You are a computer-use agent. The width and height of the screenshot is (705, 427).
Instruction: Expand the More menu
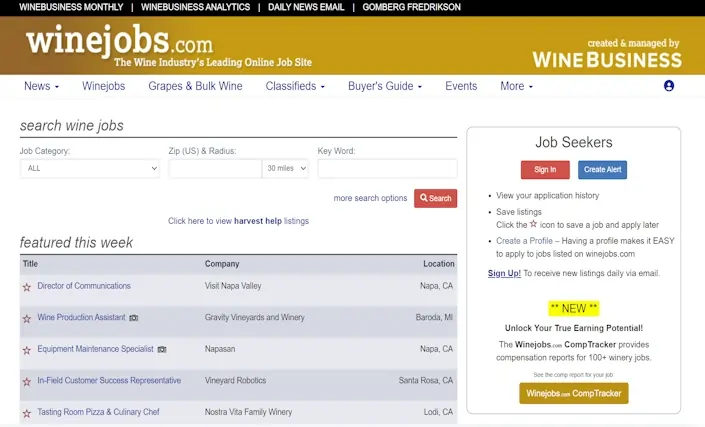coord(516,86)
